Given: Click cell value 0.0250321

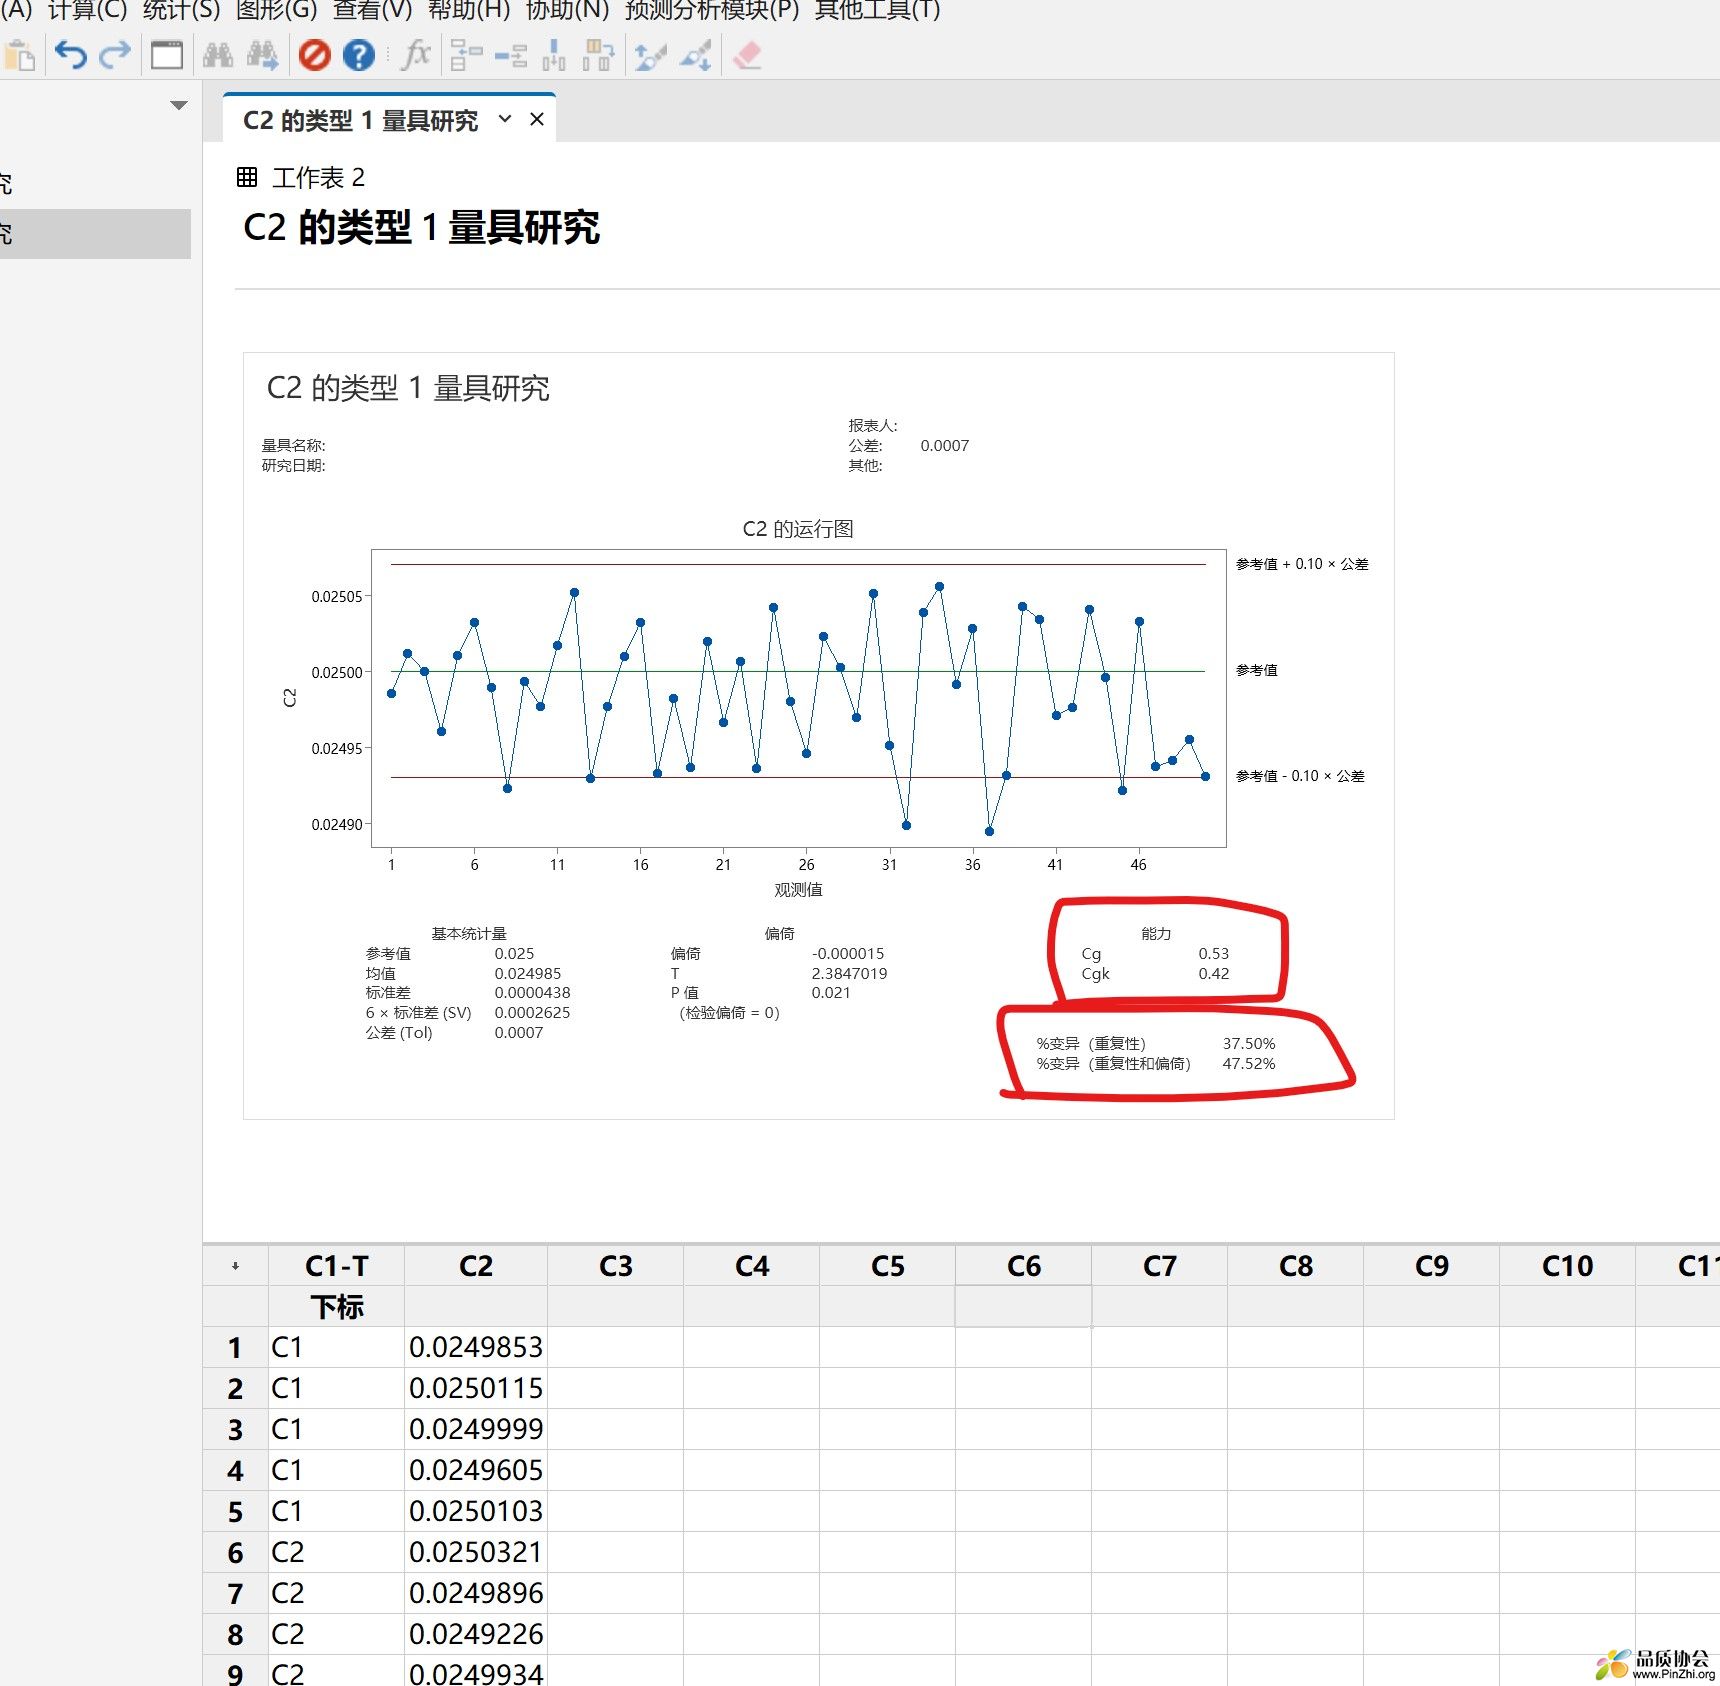Looking at the screenshot, I should pyautogui.click(x=476, y=1553).
